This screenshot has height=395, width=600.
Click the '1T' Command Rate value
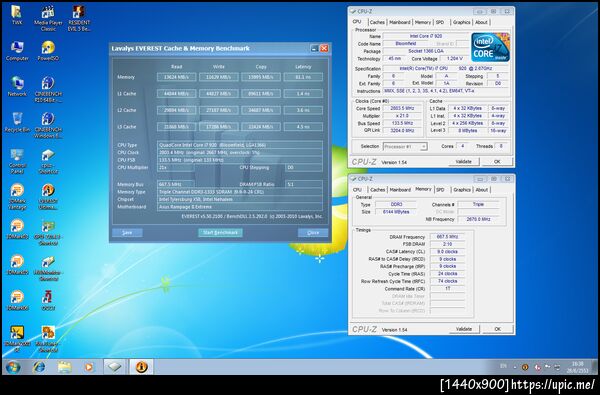pos(447,289)
